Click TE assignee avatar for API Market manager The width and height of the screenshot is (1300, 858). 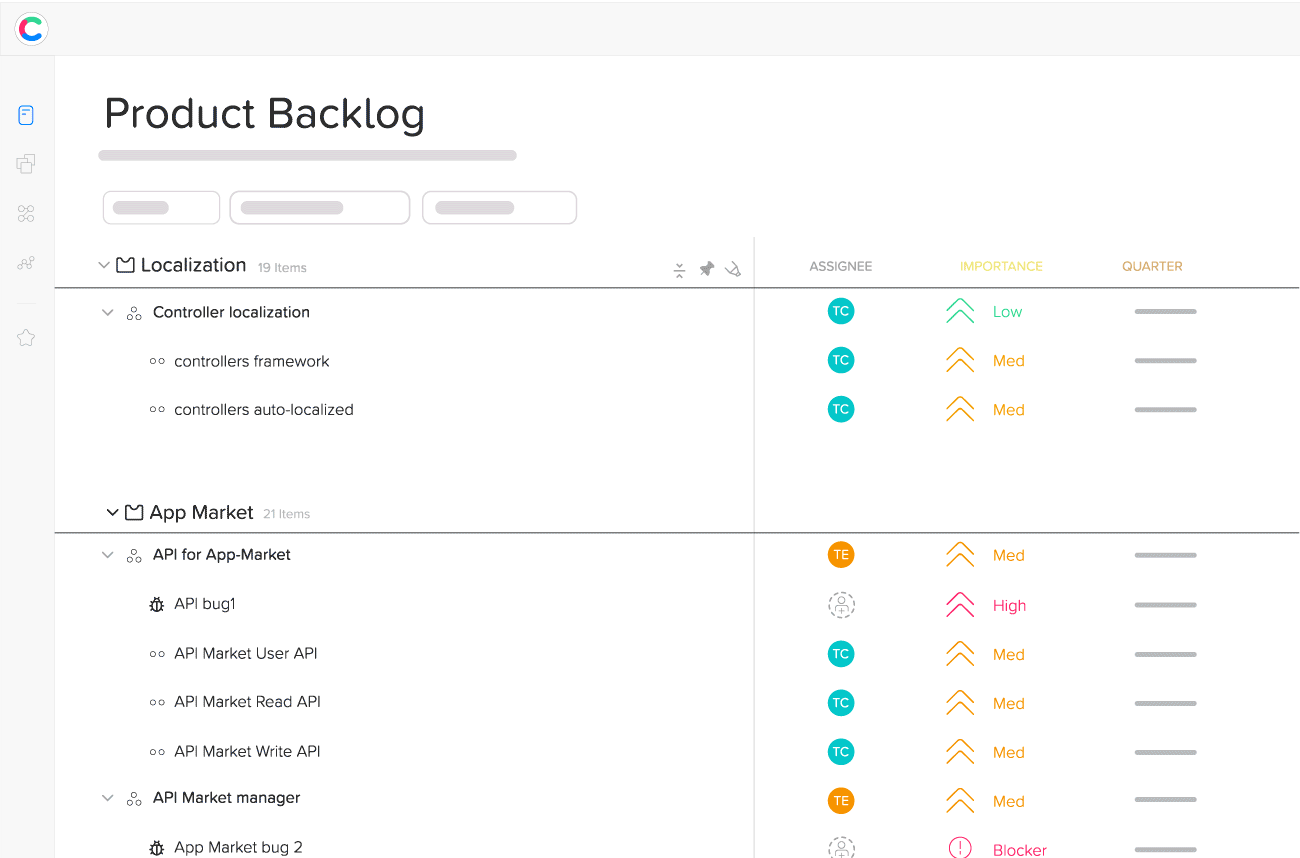[841, 800]
